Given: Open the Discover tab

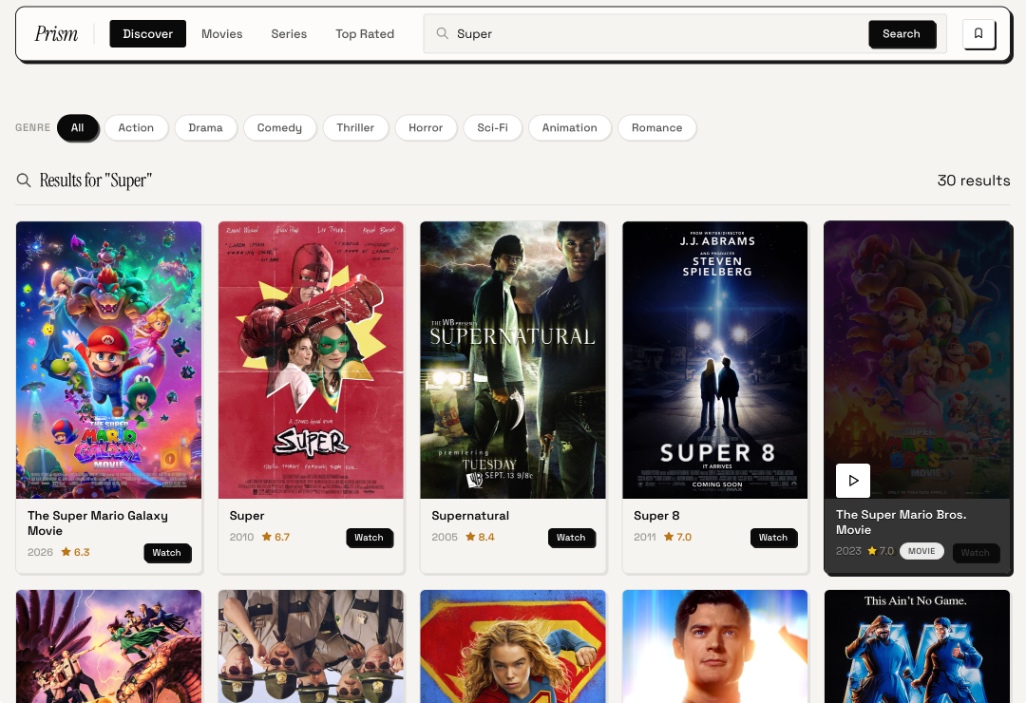Looking at the screenshot, I should 147,33.
